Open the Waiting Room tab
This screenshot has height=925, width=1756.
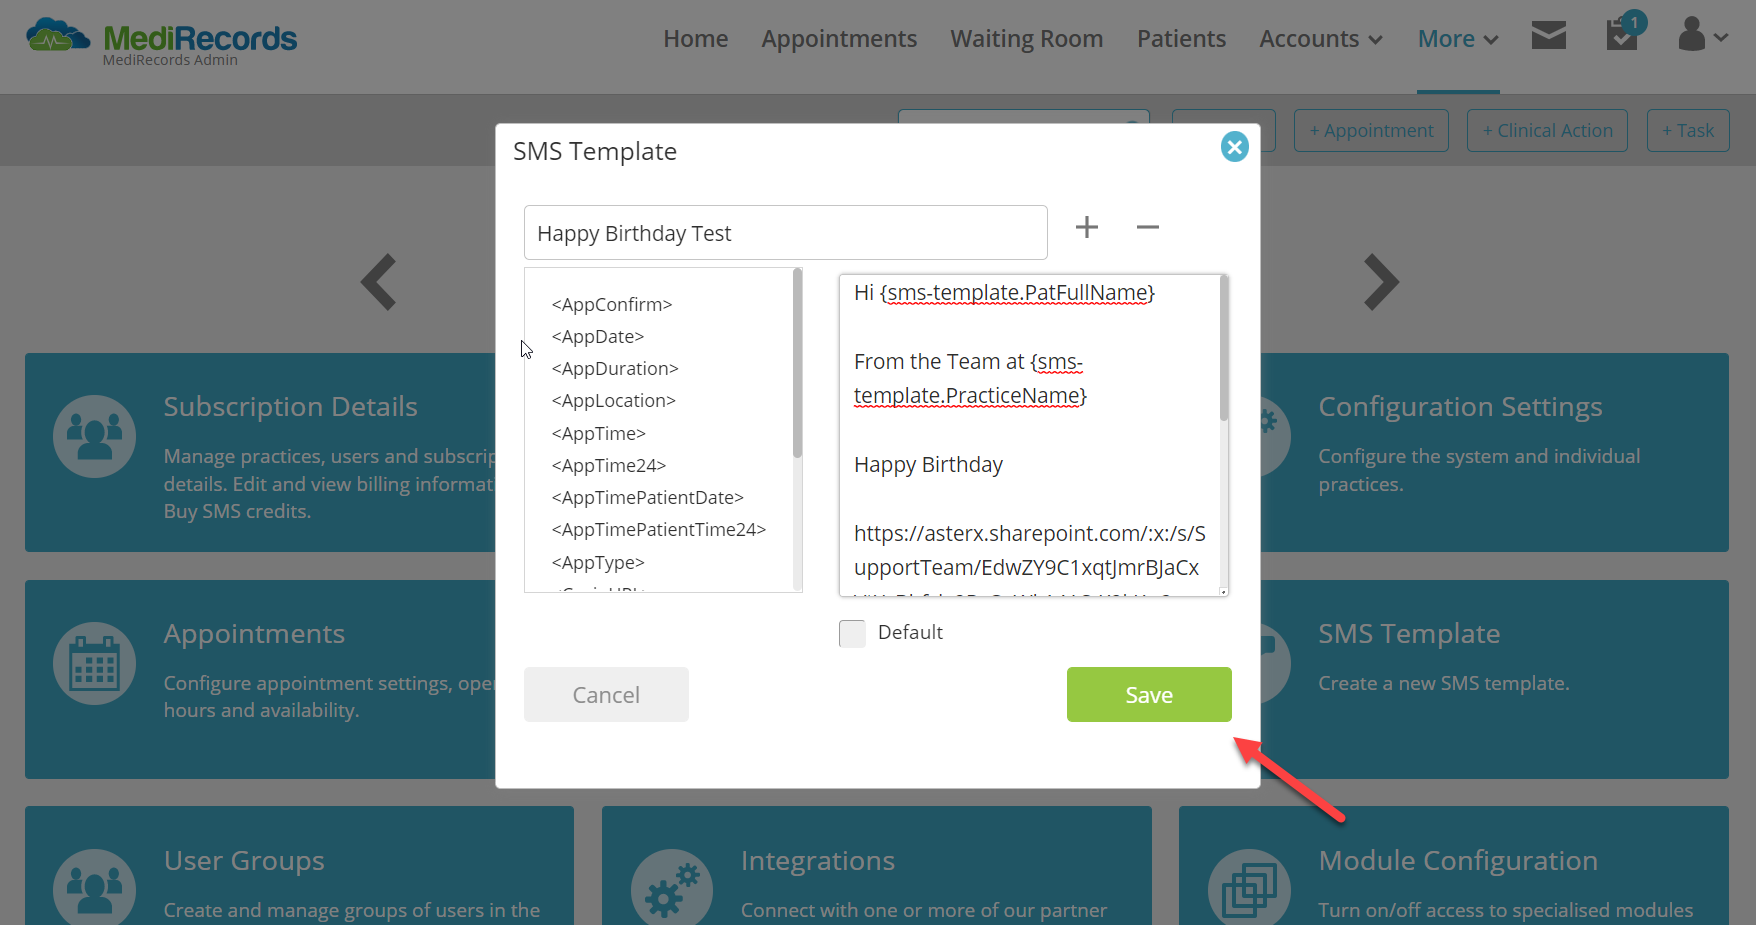pyautogui.click(x=1027, y=39)
